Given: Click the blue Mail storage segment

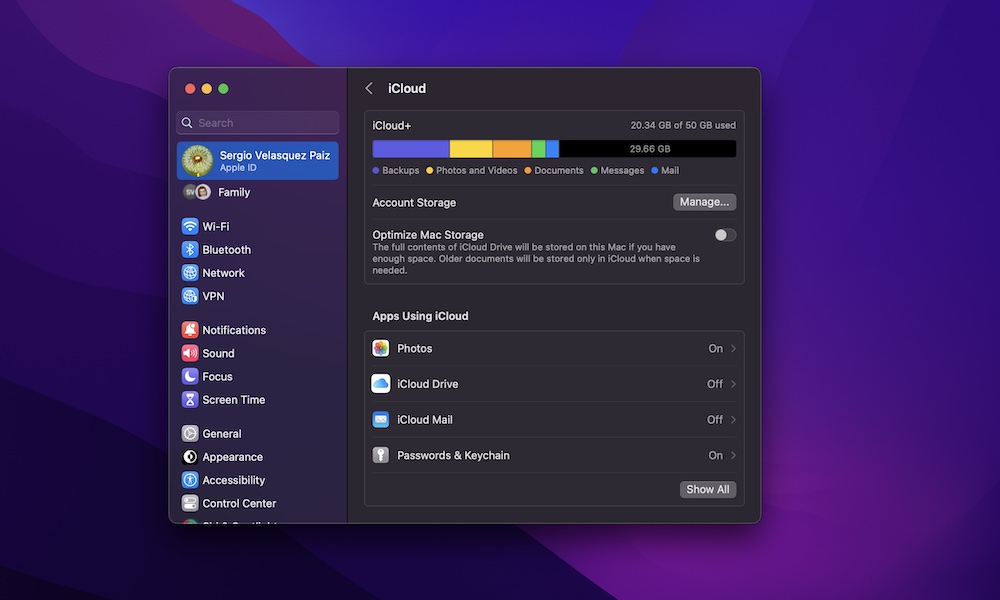Looking at the screenshot, I should click(x=552, y=149).
